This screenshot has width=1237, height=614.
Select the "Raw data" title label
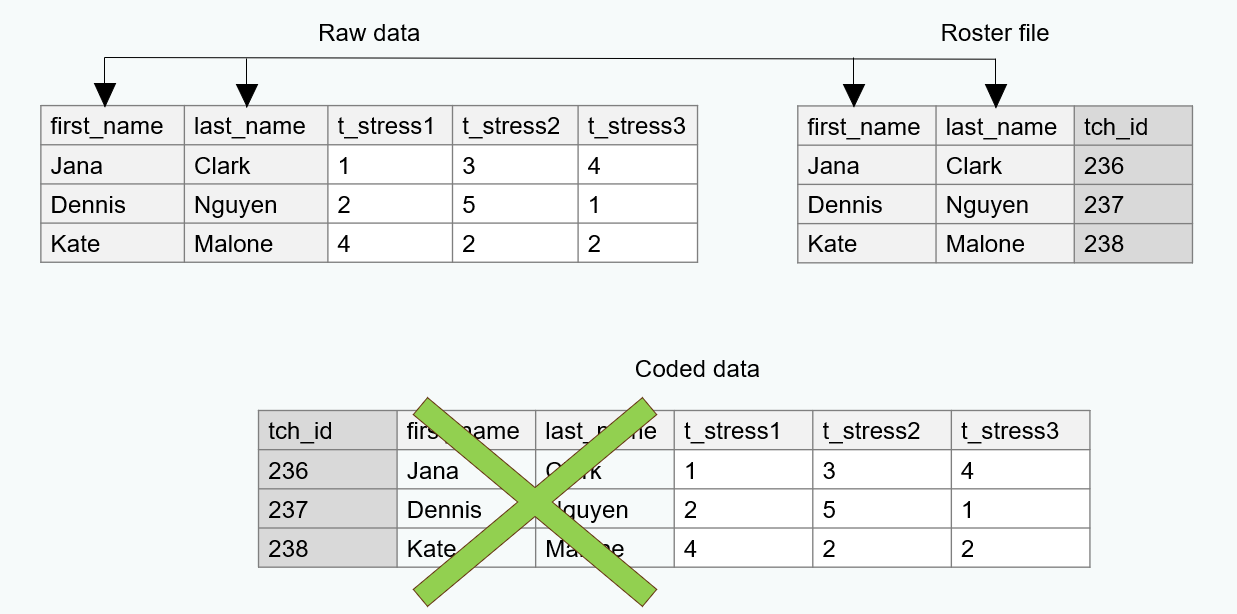pos(369,33)
